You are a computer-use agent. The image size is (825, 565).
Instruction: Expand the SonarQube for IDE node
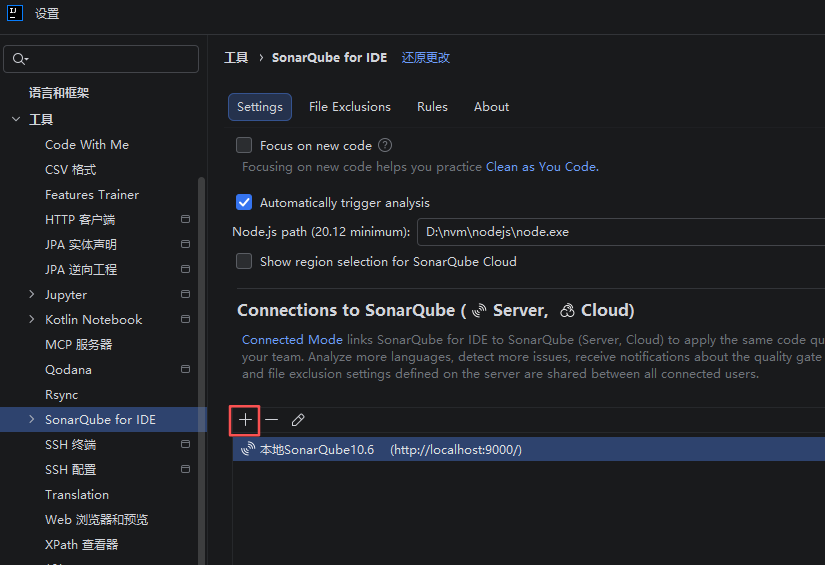point(32,419)
